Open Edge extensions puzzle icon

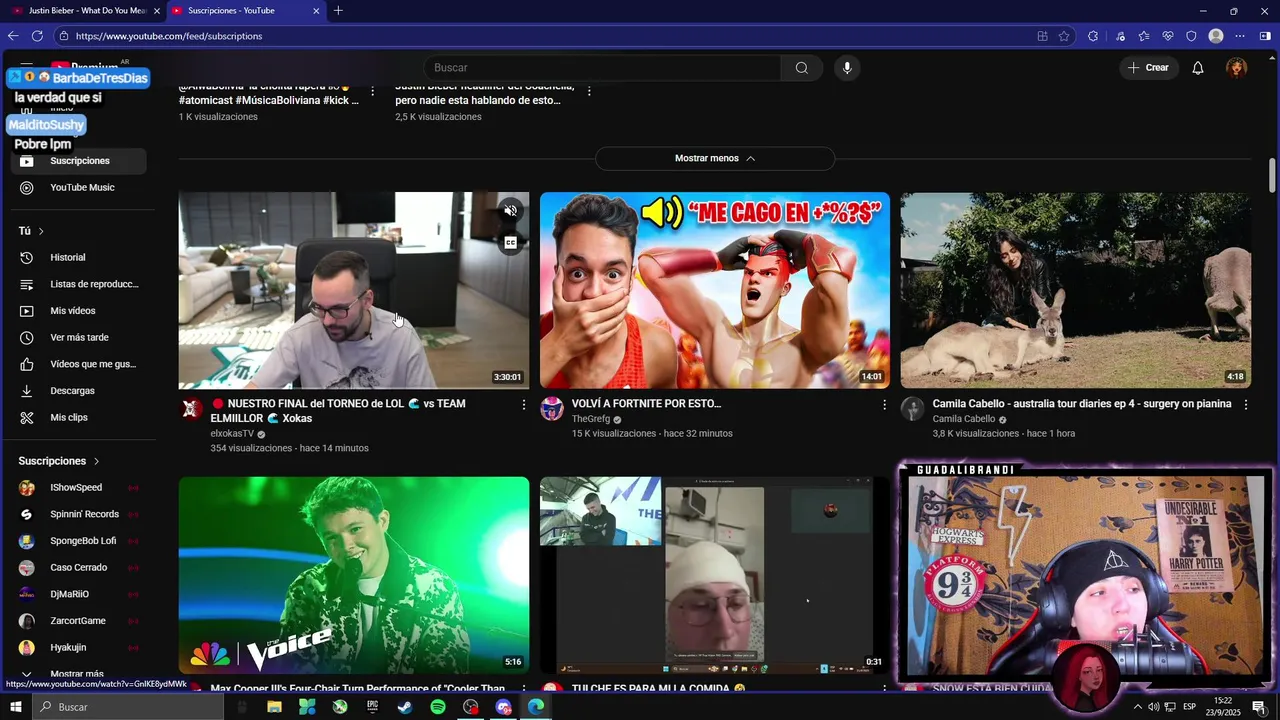pyautogui.click(x=1093, y=36)
